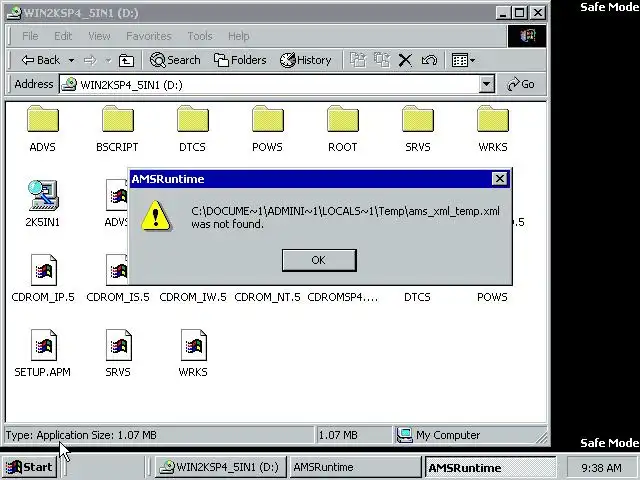Select the POWS file label in third row
Viewport: 640px width, 480px height.
pos(492,297)
